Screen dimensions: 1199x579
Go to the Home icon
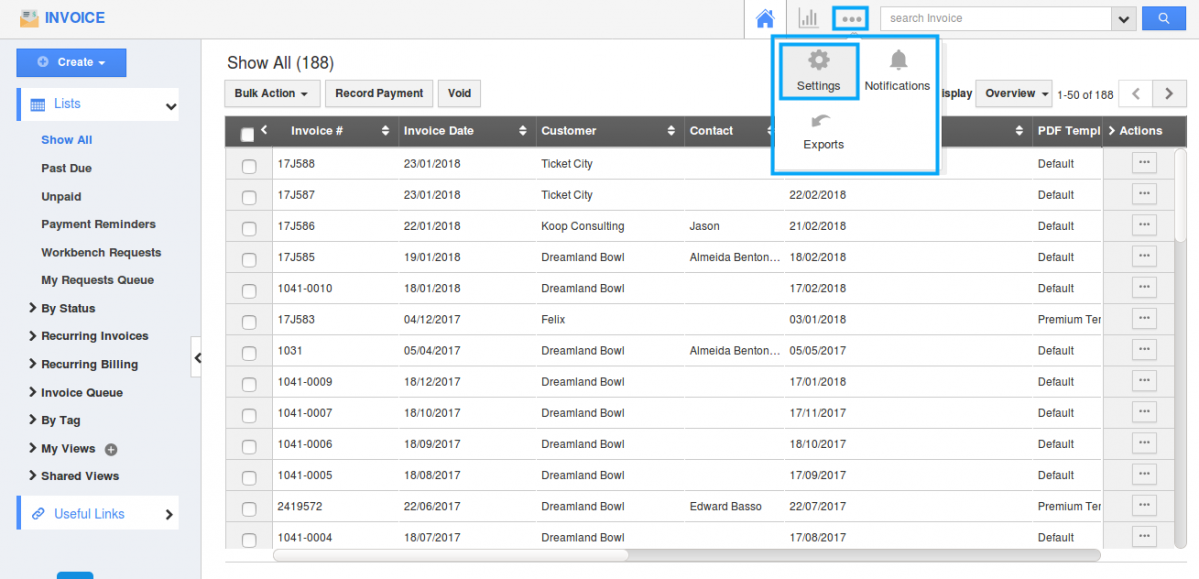[765, 19]
